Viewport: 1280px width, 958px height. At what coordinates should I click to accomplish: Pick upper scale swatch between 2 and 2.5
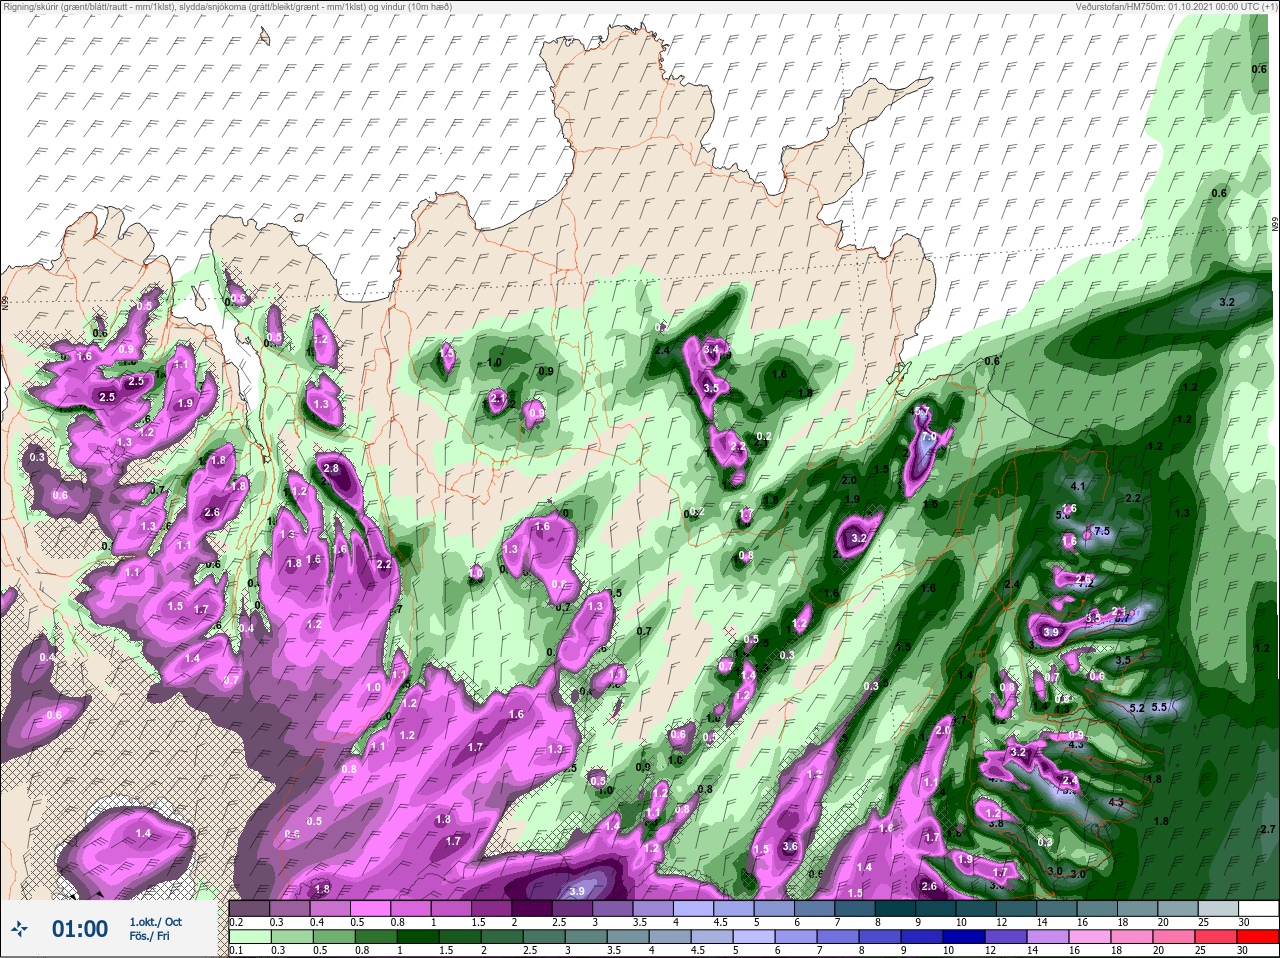pos(532,909)
